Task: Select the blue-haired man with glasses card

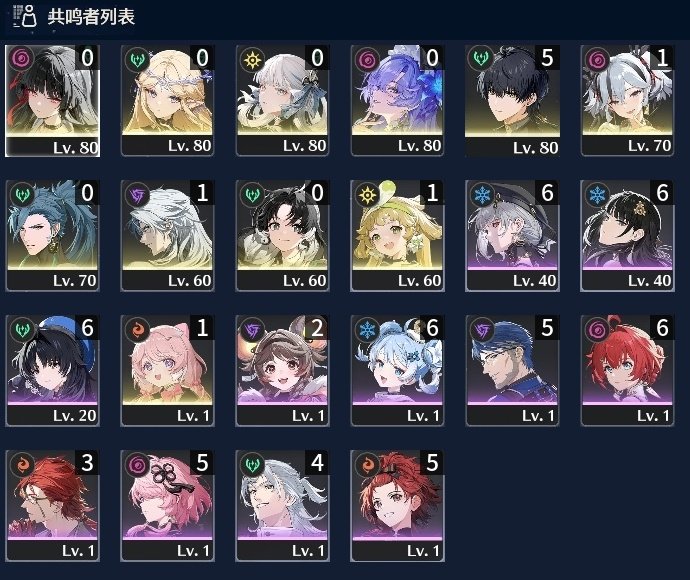Action: click(x=513, y=371)
